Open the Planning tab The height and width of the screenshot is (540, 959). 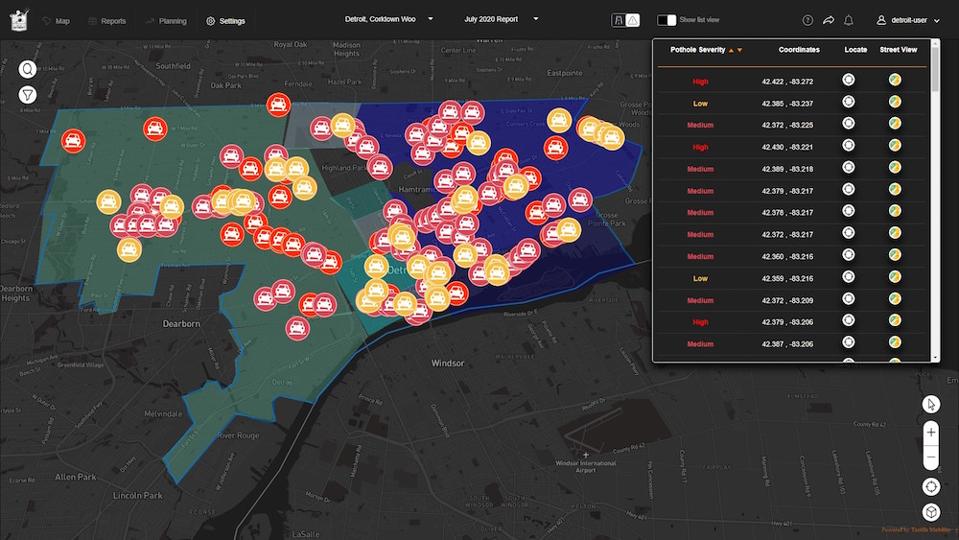(165, 20)
